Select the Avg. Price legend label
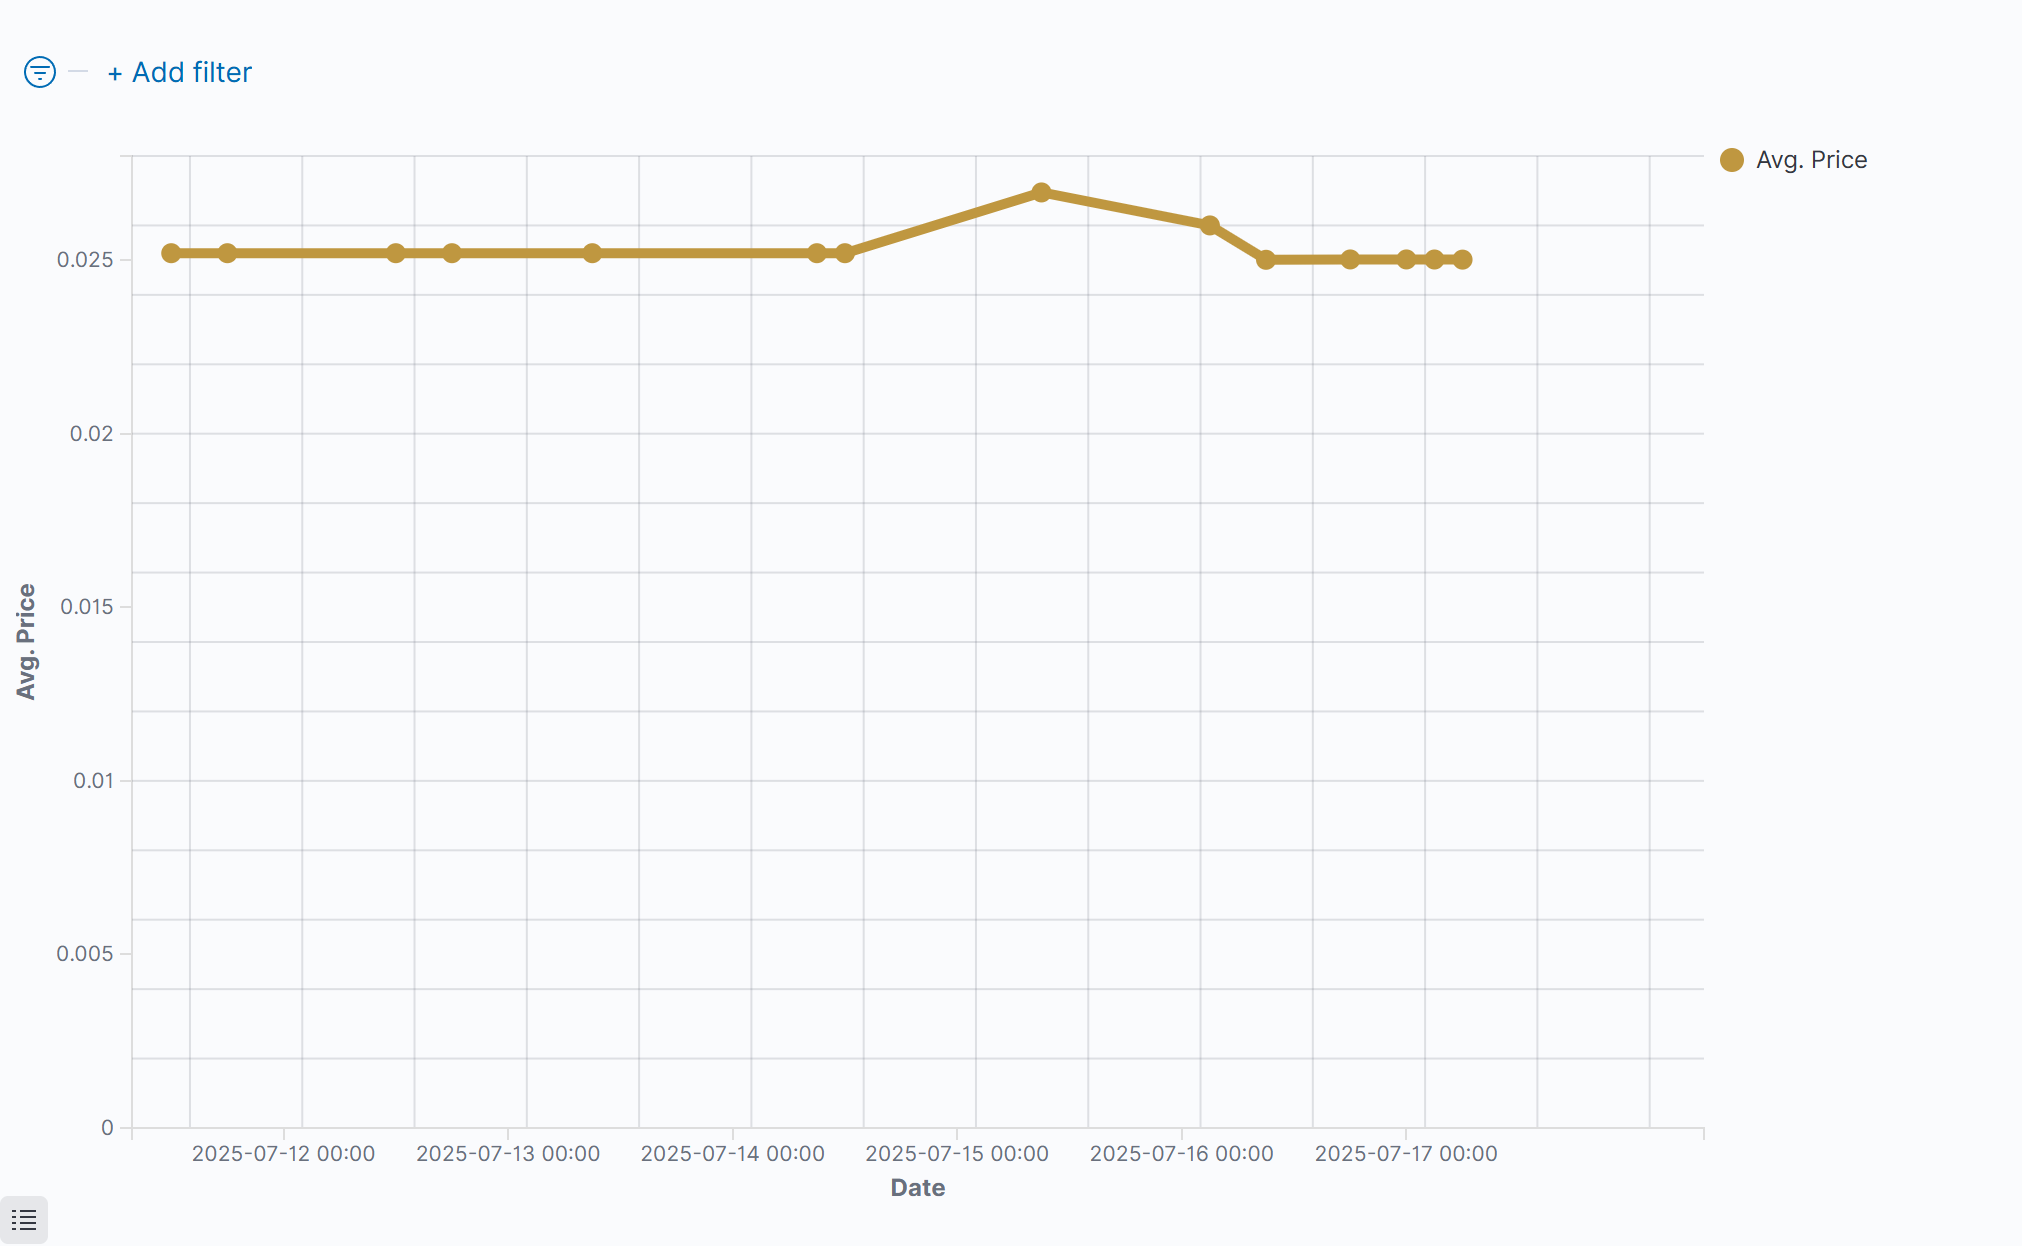The width and height of the screenshot is (2022, 1246). 1811,160
